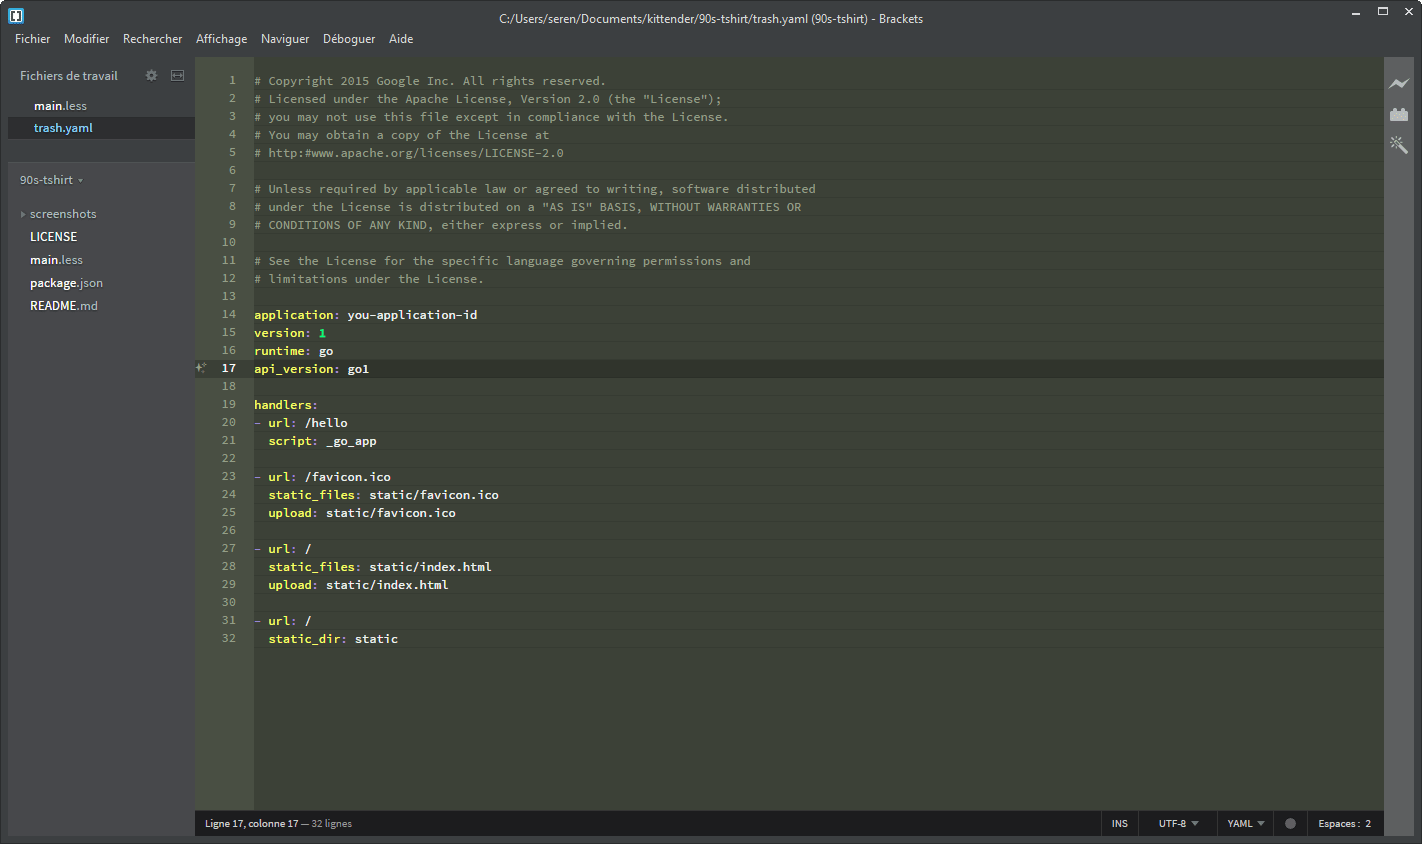Open the Affichage menu
Image resolution: width=1422 pixels, height=844 pixels.
tap(221, 39)
